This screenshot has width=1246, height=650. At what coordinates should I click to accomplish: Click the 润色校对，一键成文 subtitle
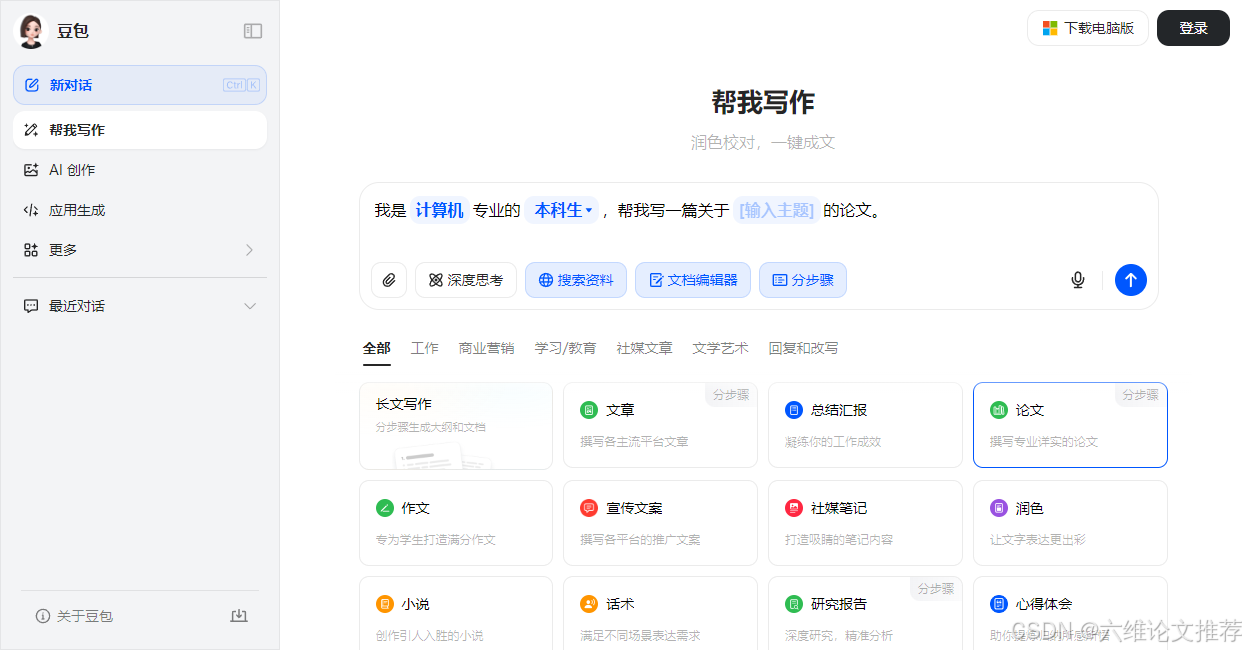[763, 142]
